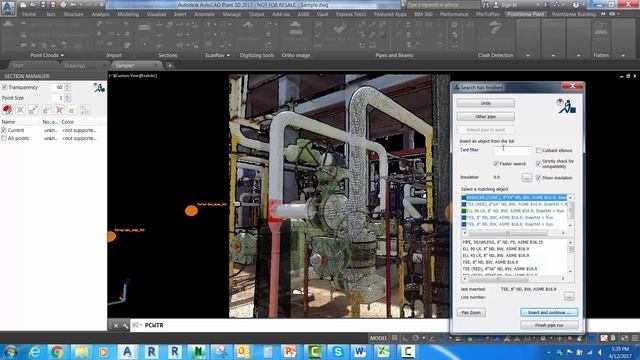Open Word from the taskbar
This screenshot has height=360, width=640.
point(360,352)
